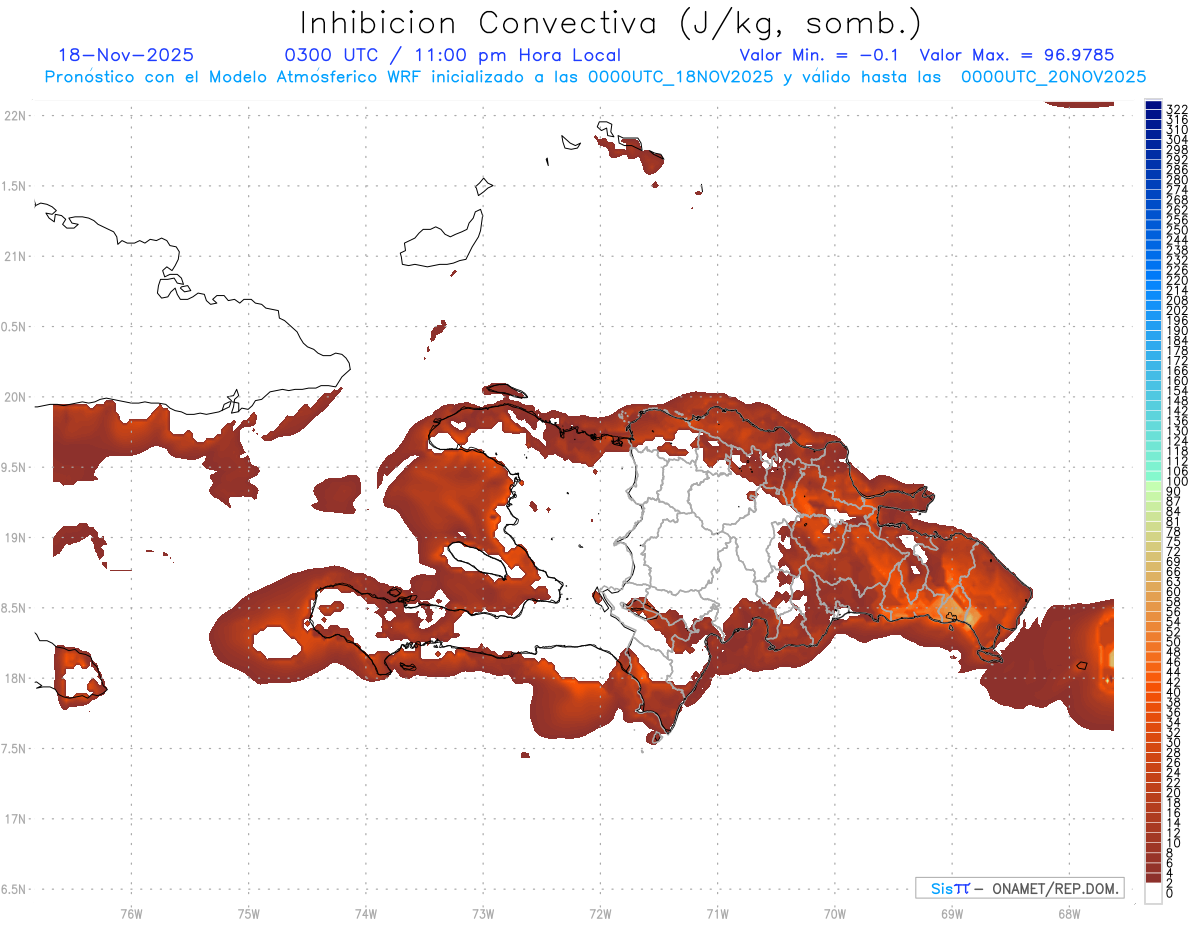
Task: Click colorbar value label '160'
Action: pyautogui.click(x=1177, y=381)
